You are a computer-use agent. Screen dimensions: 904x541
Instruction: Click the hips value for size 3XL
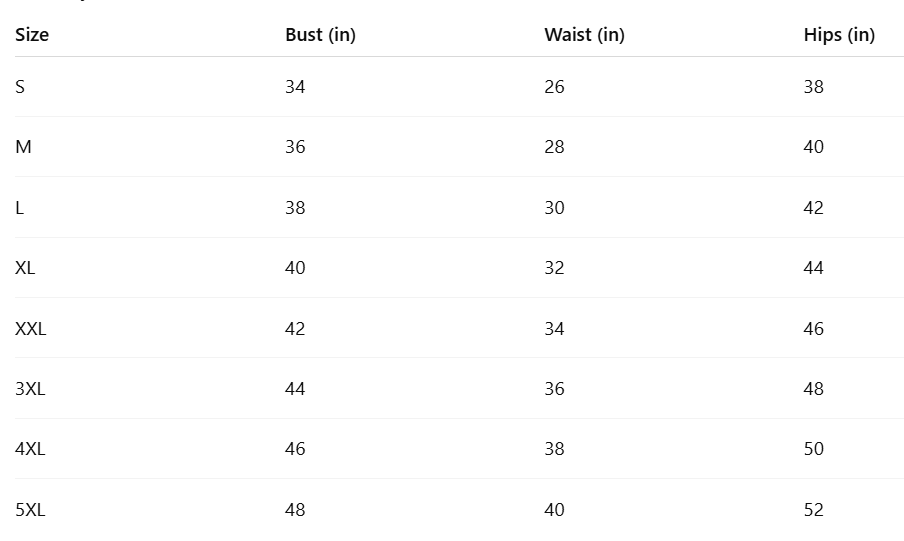click(814, 389)
